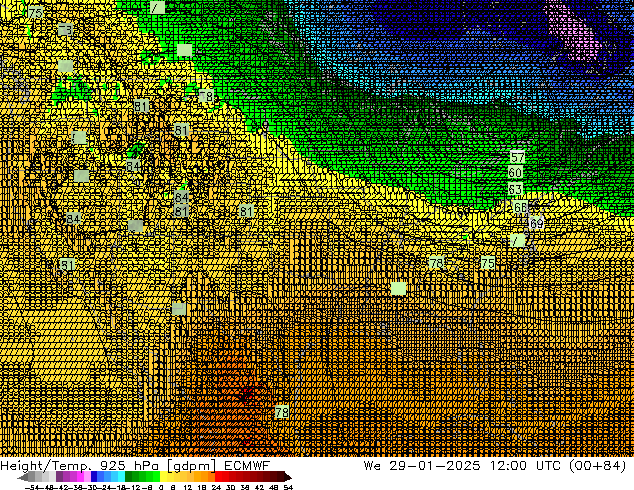Click the contour label 66

click(520, 207)
